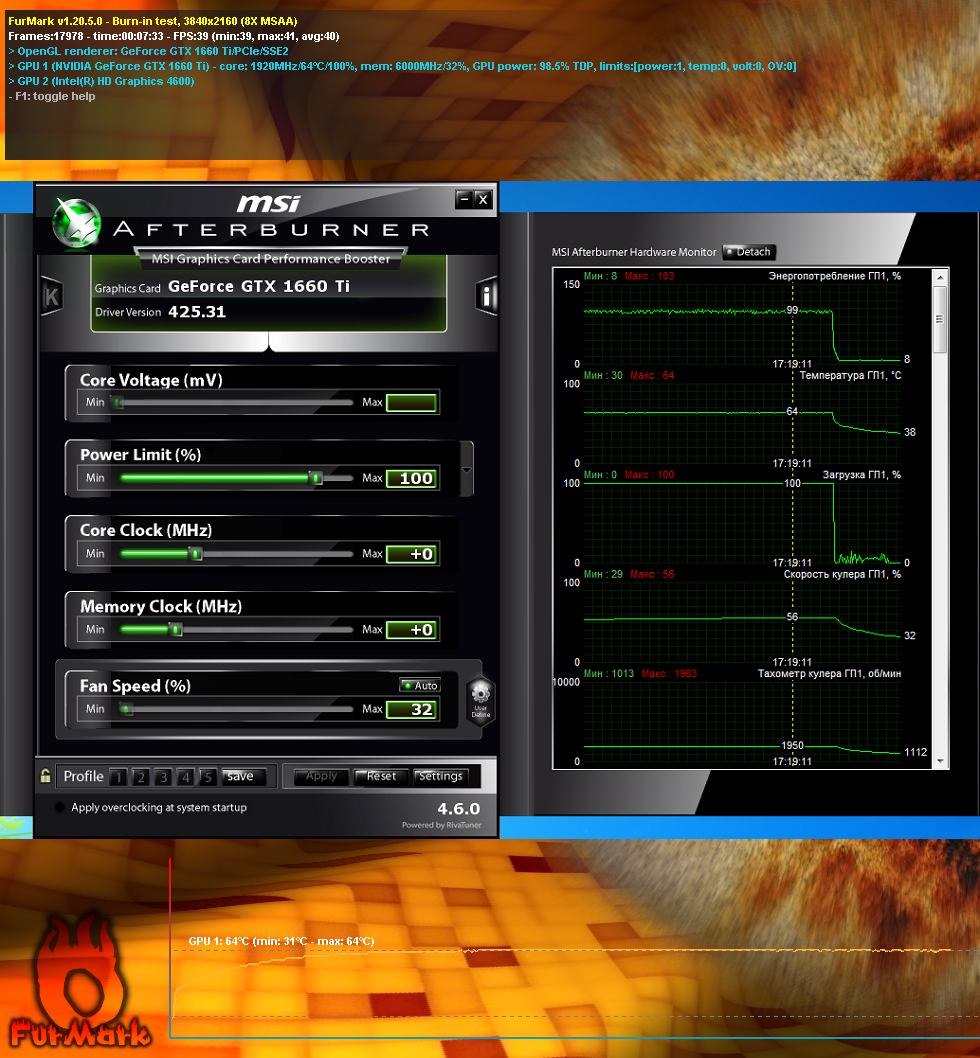Open the User Define fan gear icon

(480, 697)
